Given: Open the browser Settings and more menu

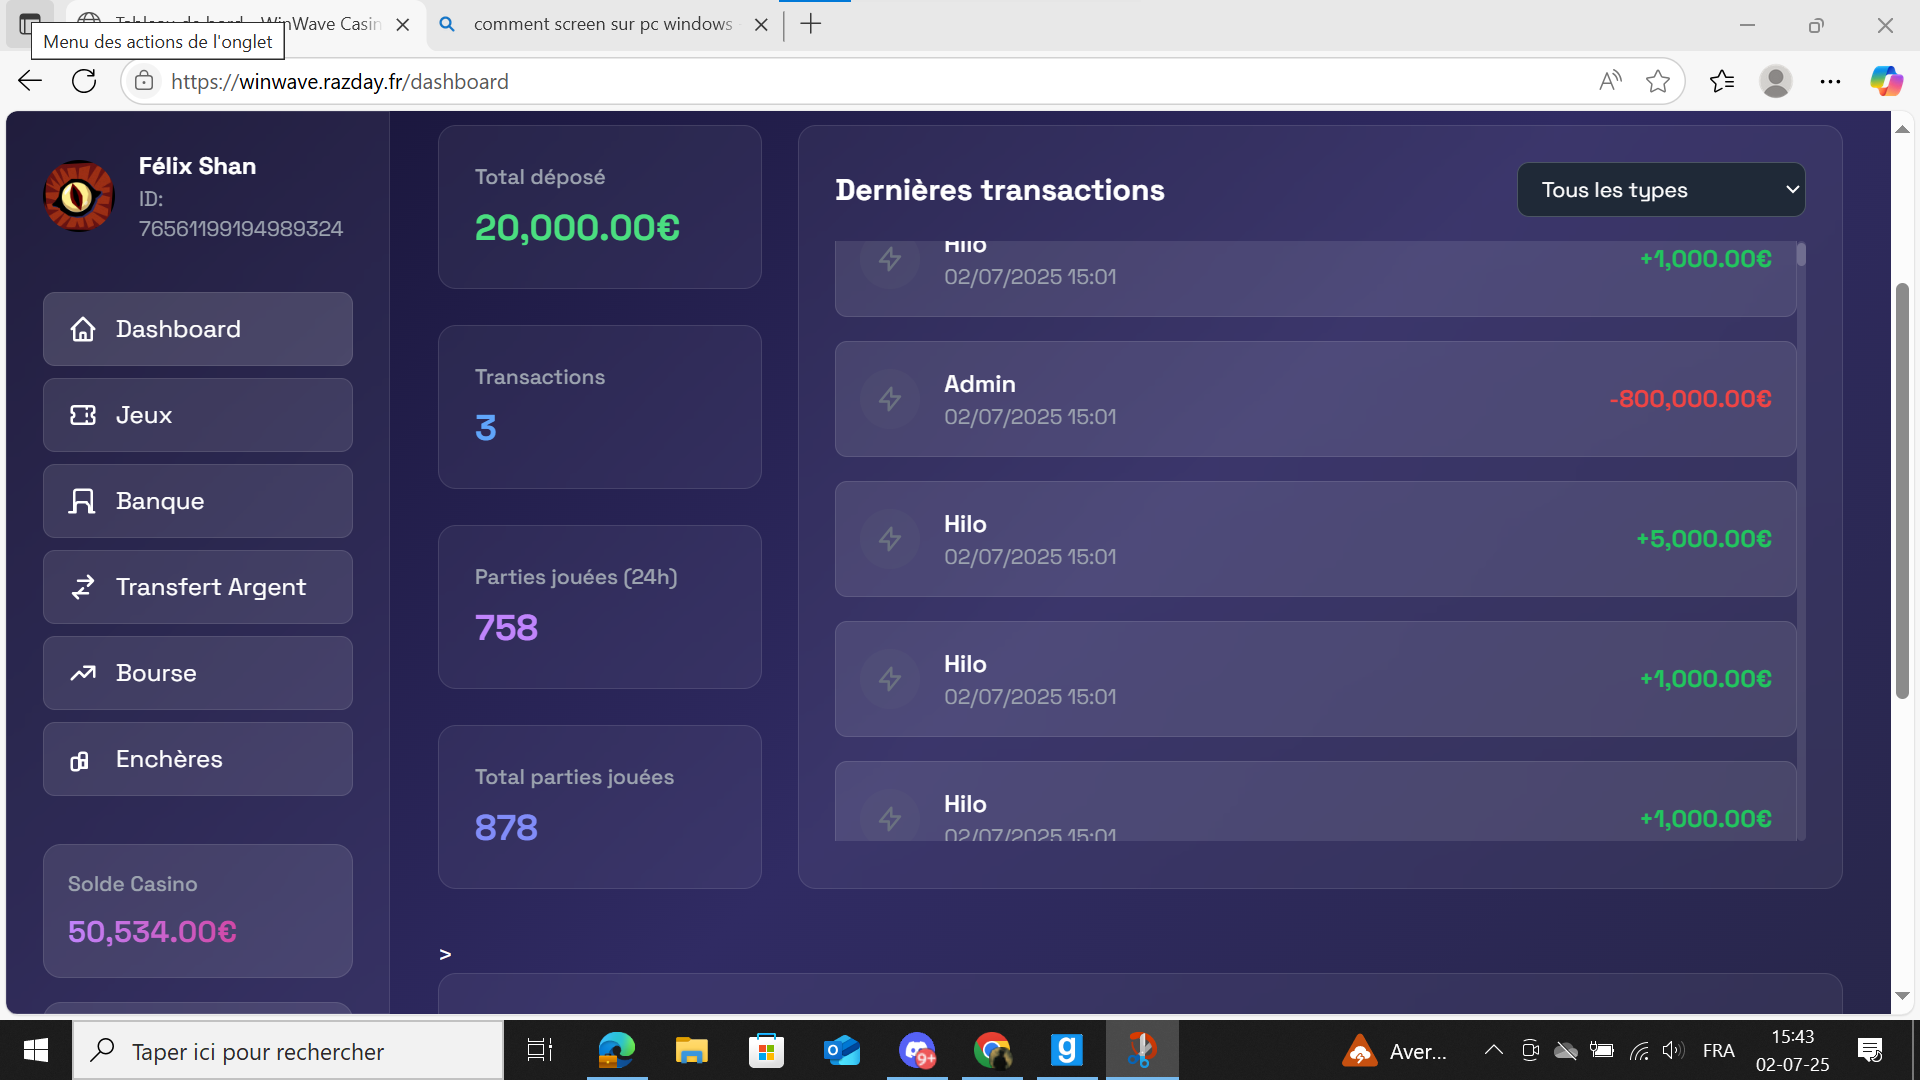Looking at the screenshot, I should (1830, 81).
